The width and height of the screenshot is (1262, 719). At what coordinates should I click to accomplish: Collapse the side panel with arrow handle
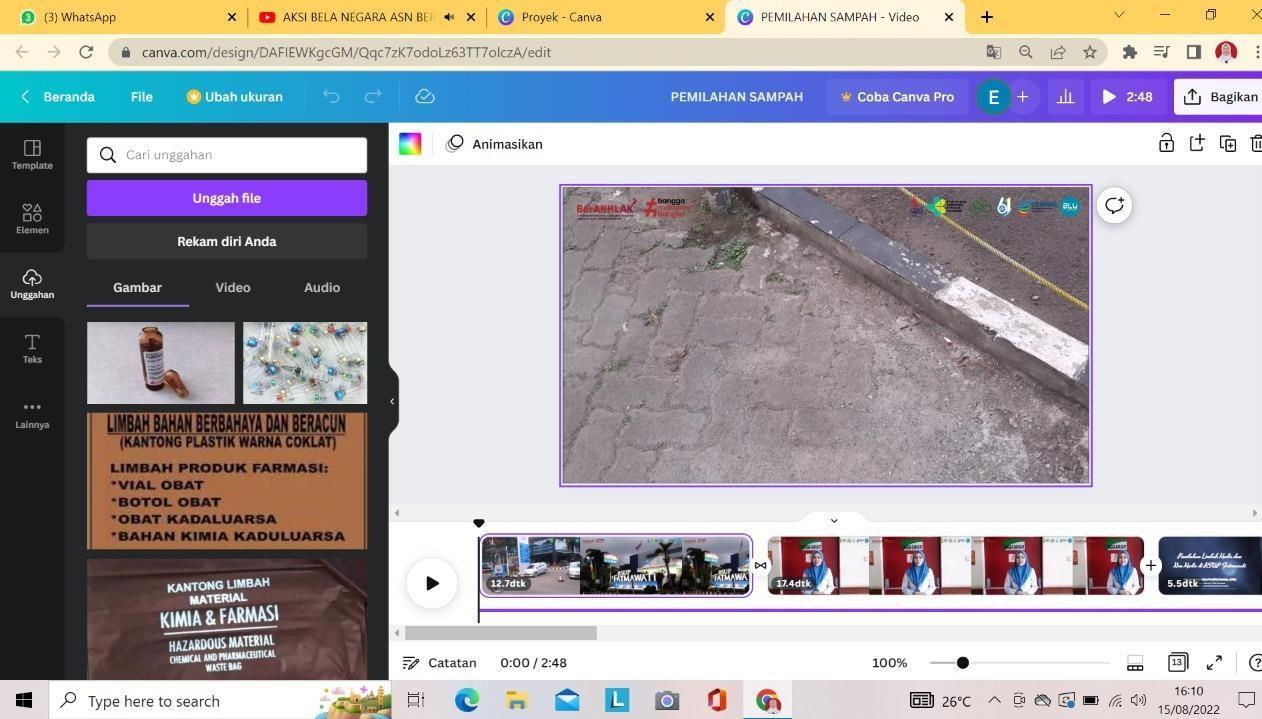393,401
